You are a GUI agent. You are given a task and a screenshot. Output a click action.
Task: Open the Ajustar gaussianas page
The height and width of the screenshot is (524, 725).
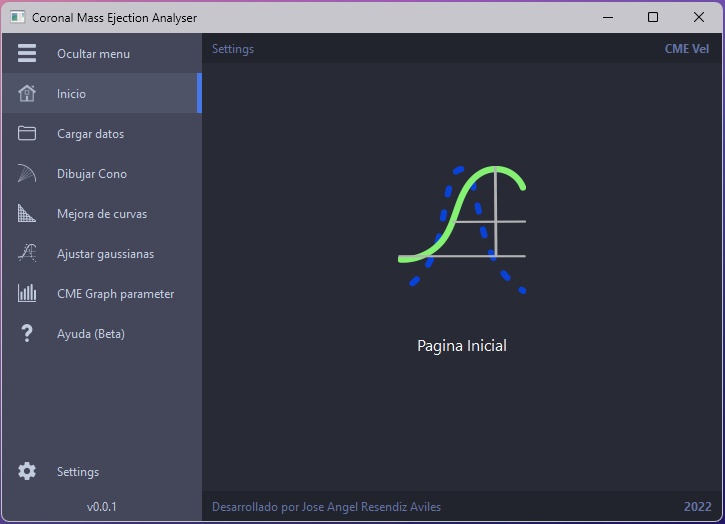click(102, 253)
